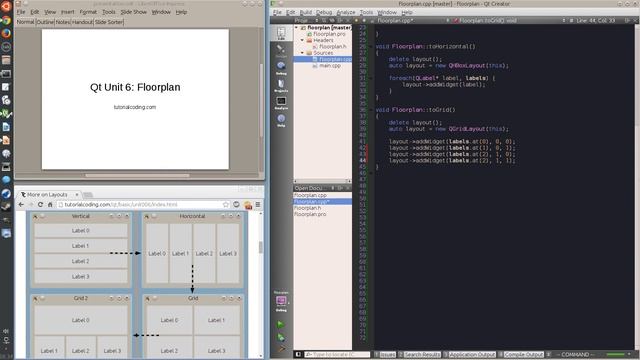Viewport: 640px width, 360px height.
Task: Open Chrome hamburger menu
Action: coord(258,204)
